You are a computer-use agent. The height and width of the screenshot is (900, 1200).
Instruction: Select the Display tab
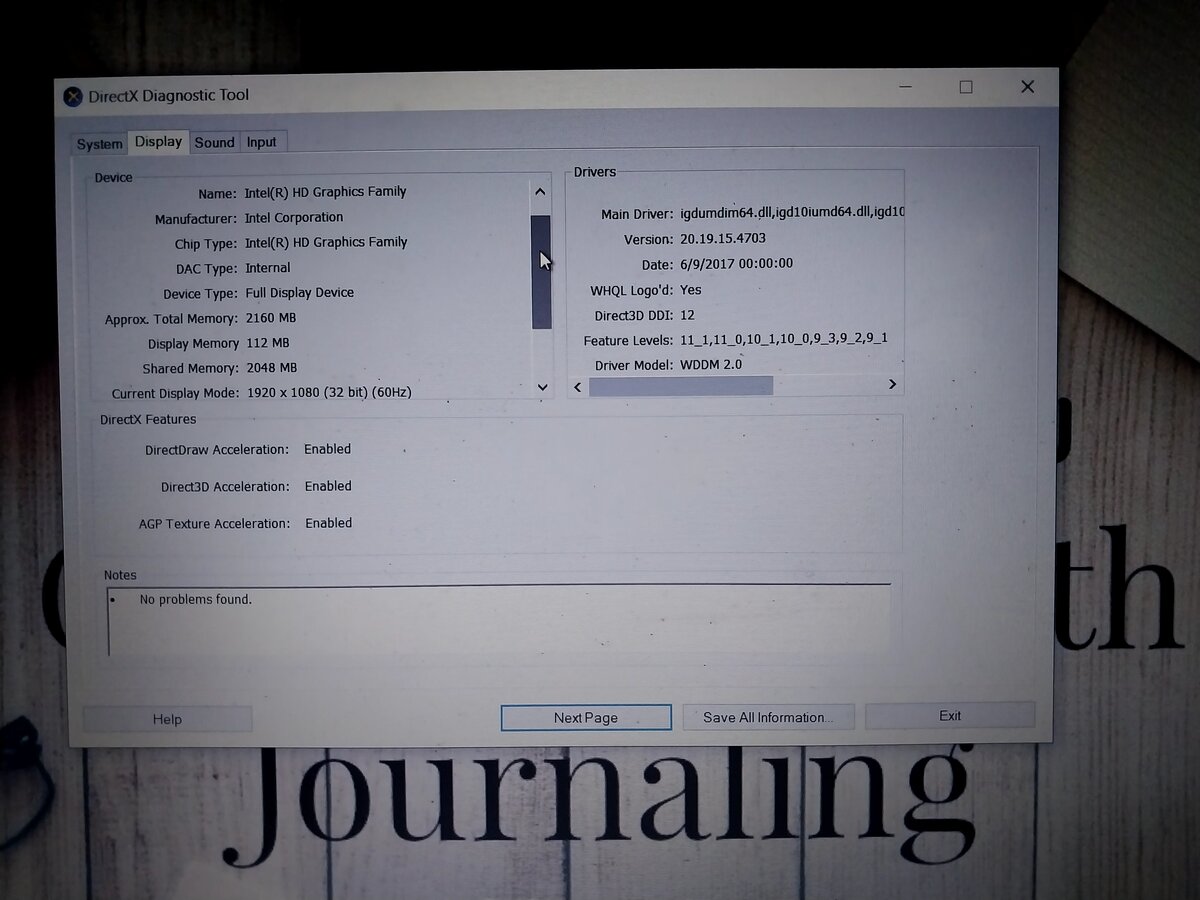tap(158, 142)
